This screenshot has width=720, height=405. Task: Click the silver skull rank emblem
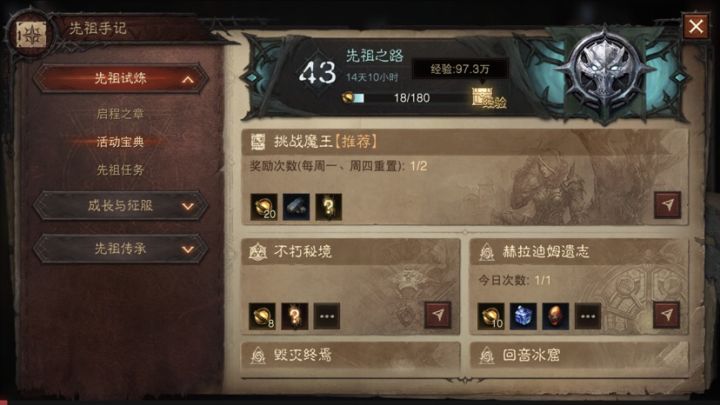click(x=606, y=74)
